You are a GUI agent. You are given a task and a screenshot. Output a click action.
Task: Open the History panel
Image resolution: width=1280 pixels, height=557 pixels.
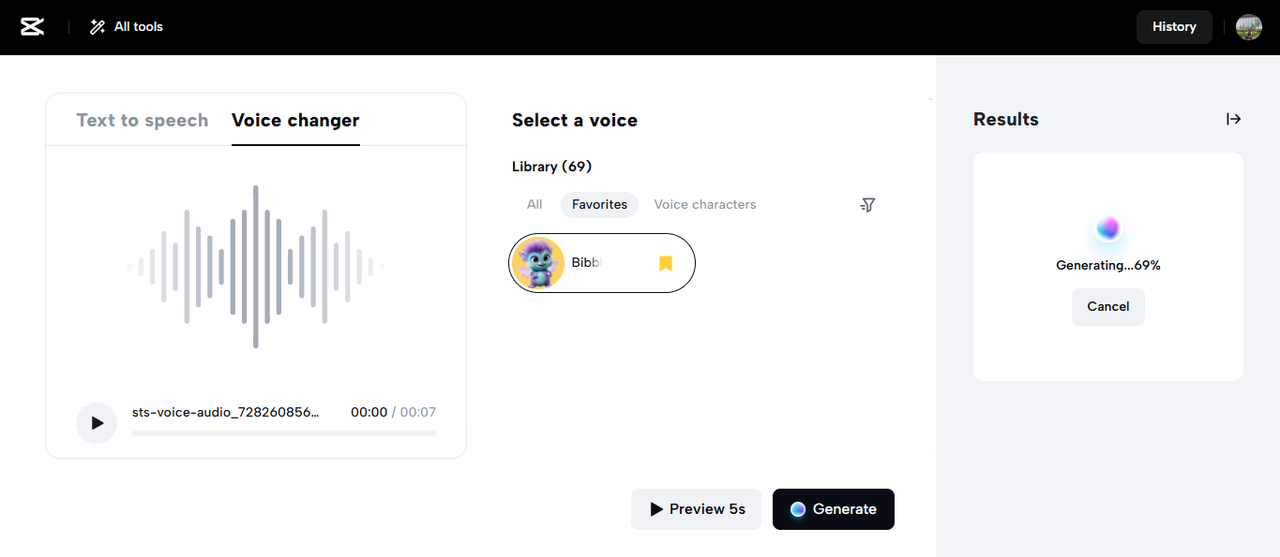pyautogui.click(x=1174, y=27)
